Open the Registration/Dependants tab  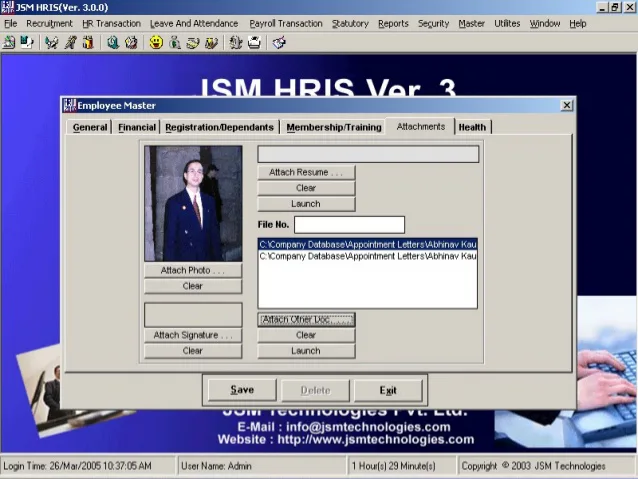[219, 127]
